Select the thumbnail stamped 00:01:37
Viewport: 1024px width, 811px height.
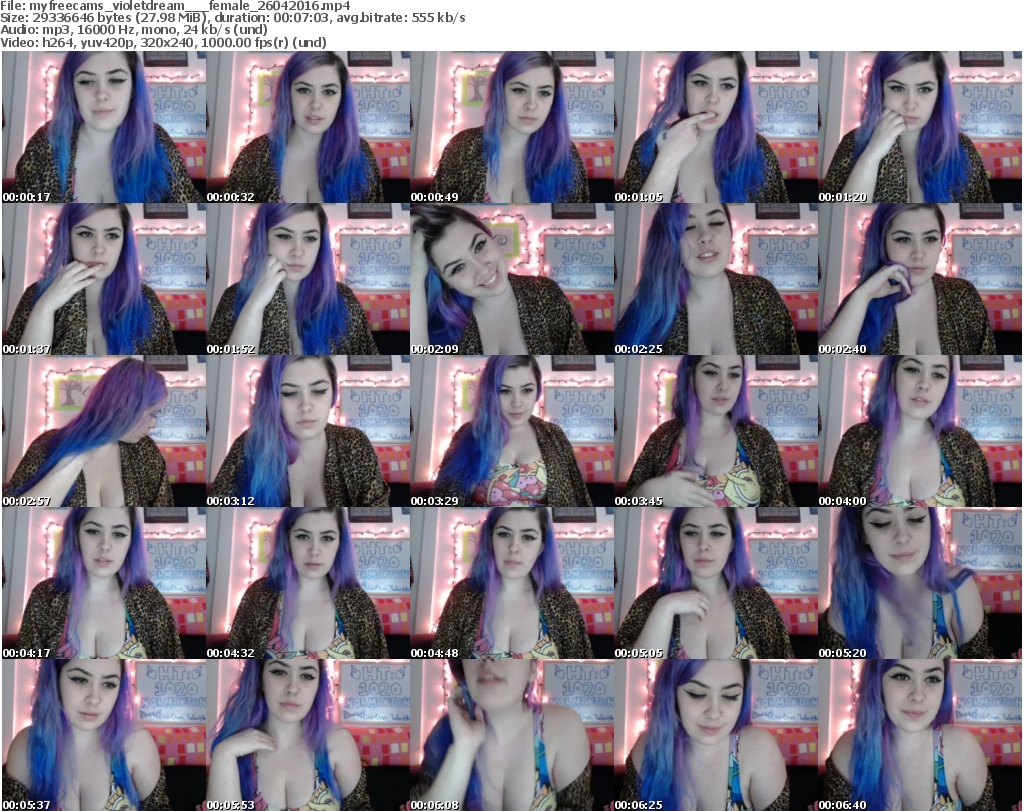click(104, 279)
